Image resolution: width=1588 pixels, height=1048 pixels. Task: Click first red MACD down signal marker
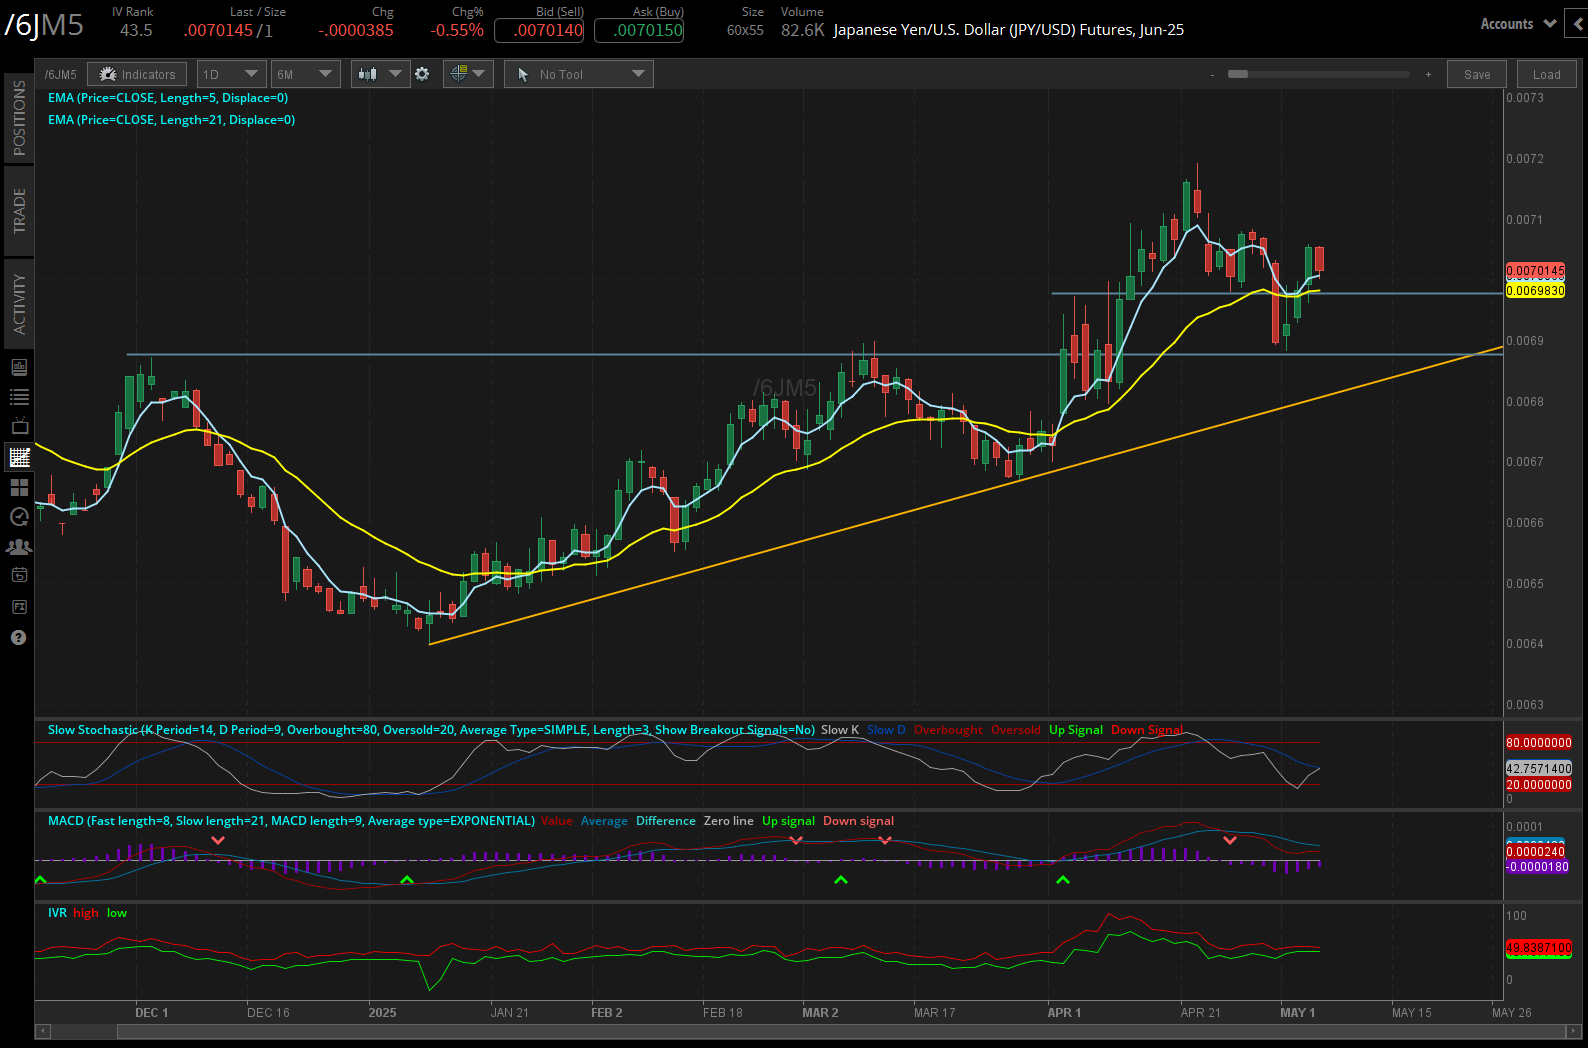218,840
